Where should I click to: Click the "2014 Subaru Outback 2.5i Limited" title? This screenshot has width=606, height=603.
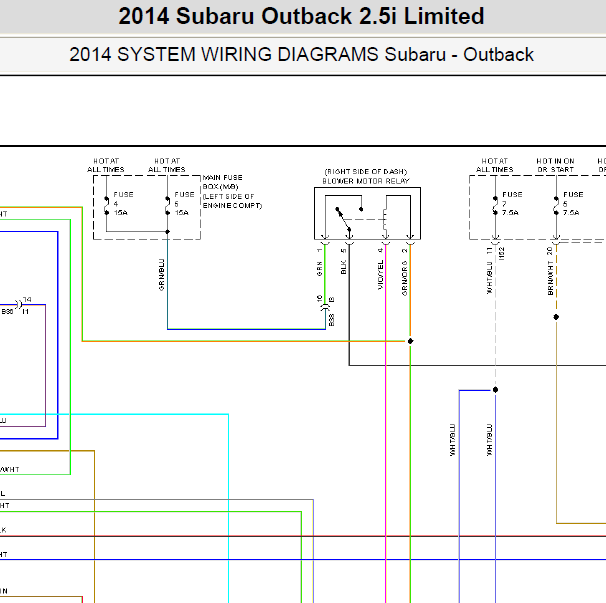(x=301, y=16)
